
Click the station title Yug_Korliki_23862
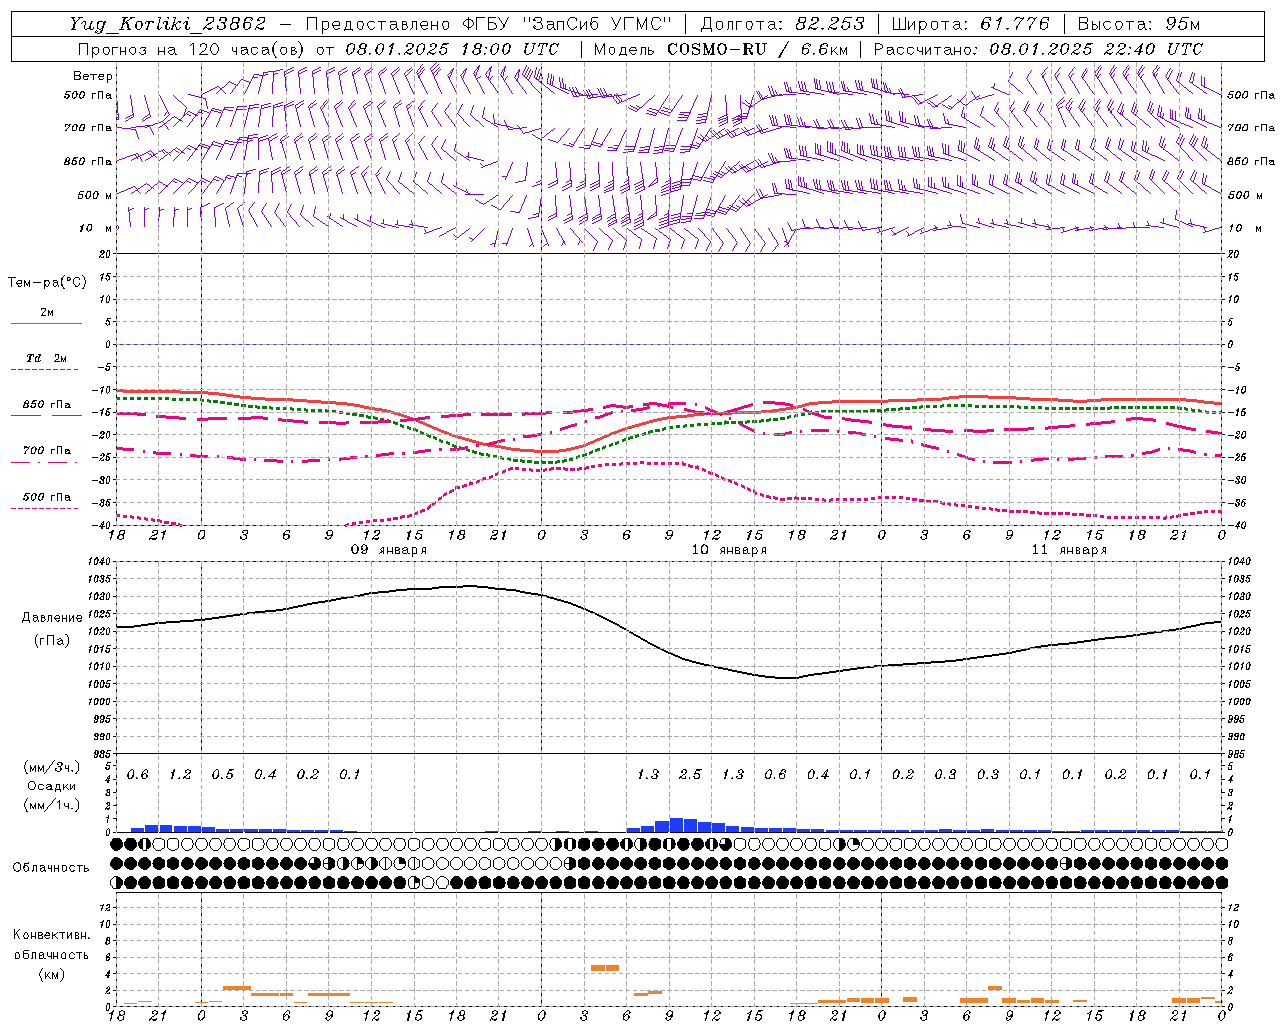pos(168,24)
